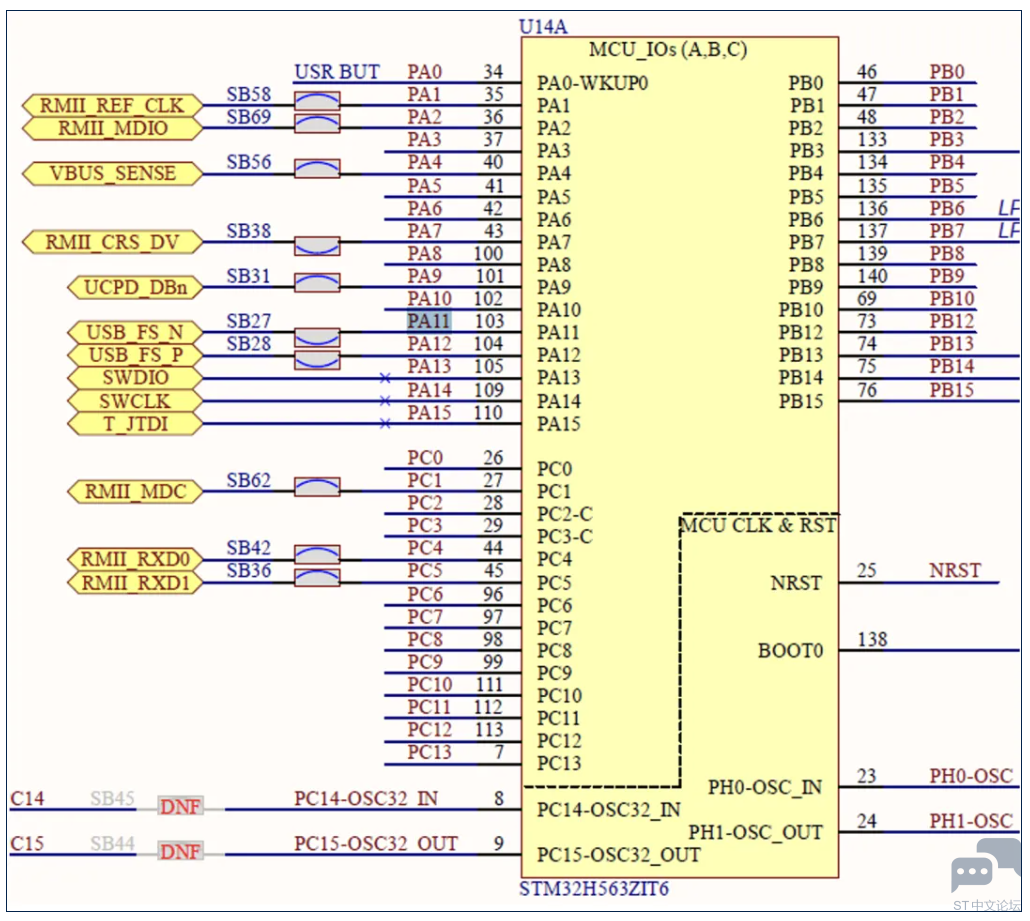Image resolution: width=1030 pixels, height=921 pixels.
Task: Click the SB62 solder bridge symbol
Action: [317, 487]
